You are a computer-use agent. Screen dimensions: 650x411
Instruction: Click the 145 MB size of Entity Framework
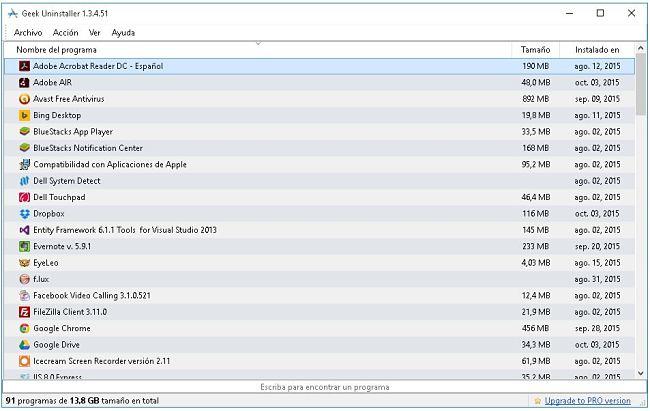point(536,230)
